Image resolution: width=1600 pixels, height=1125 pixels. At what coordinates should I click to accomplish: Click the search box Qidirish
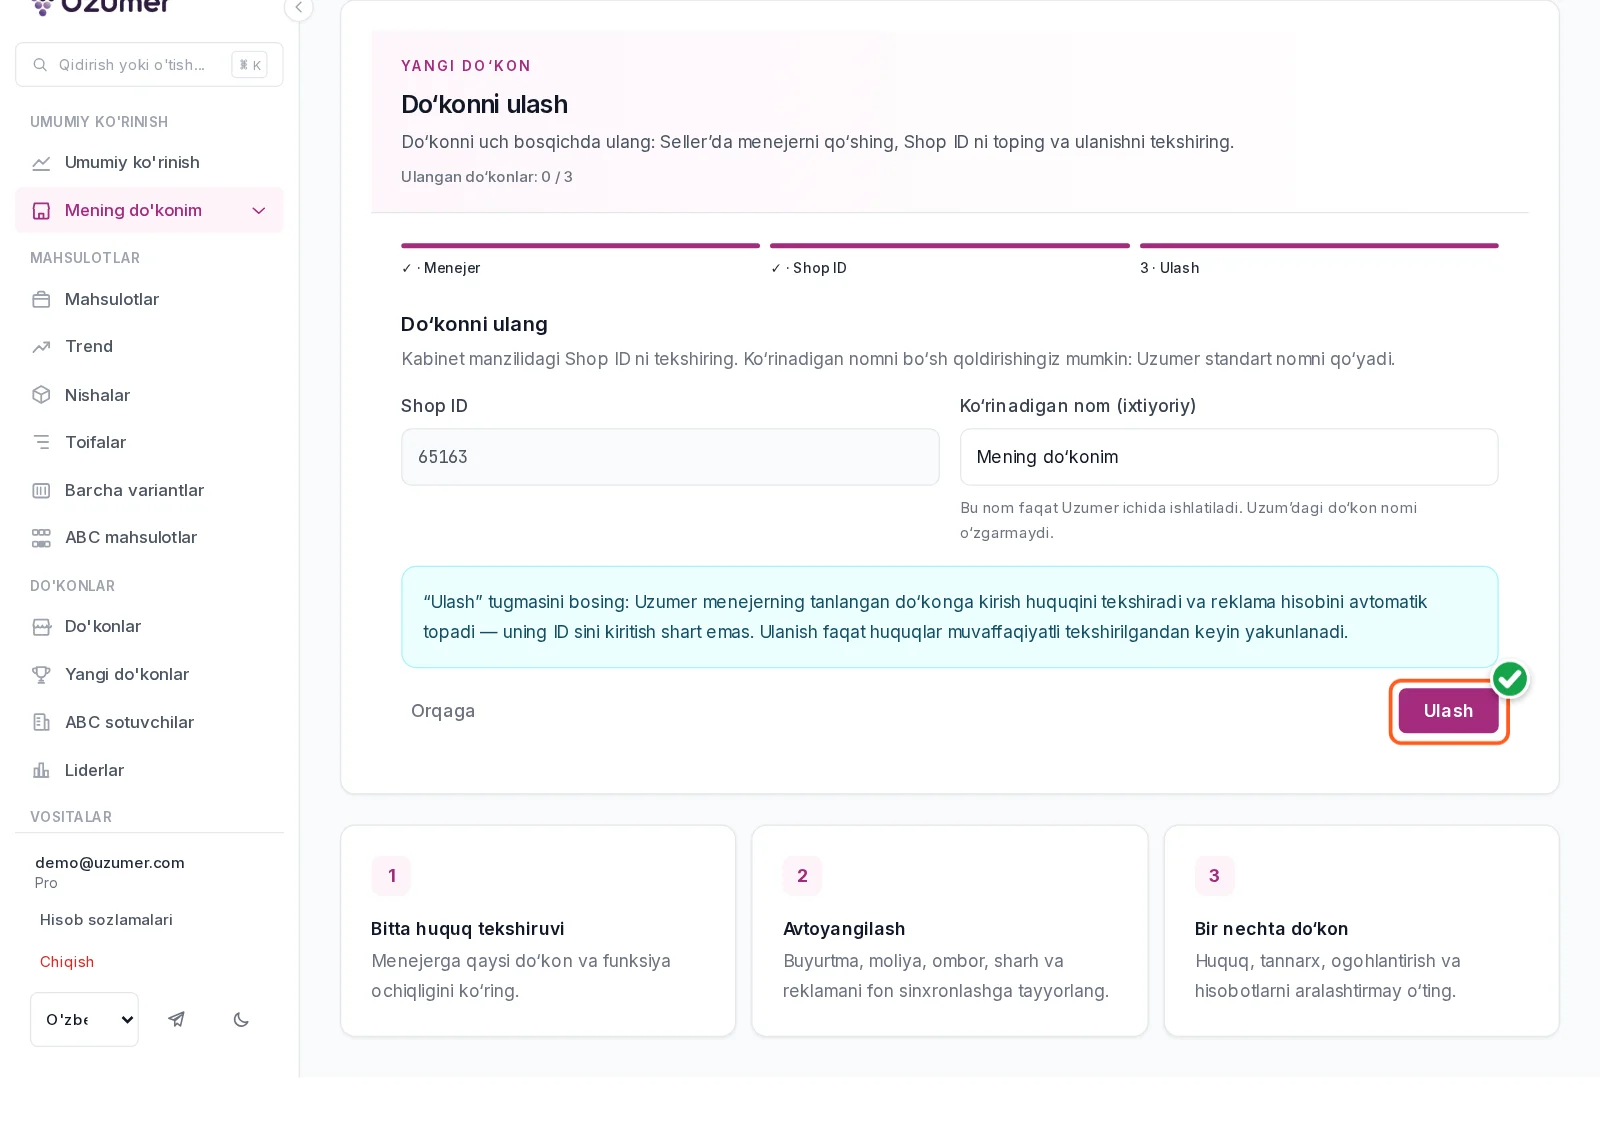149,65
